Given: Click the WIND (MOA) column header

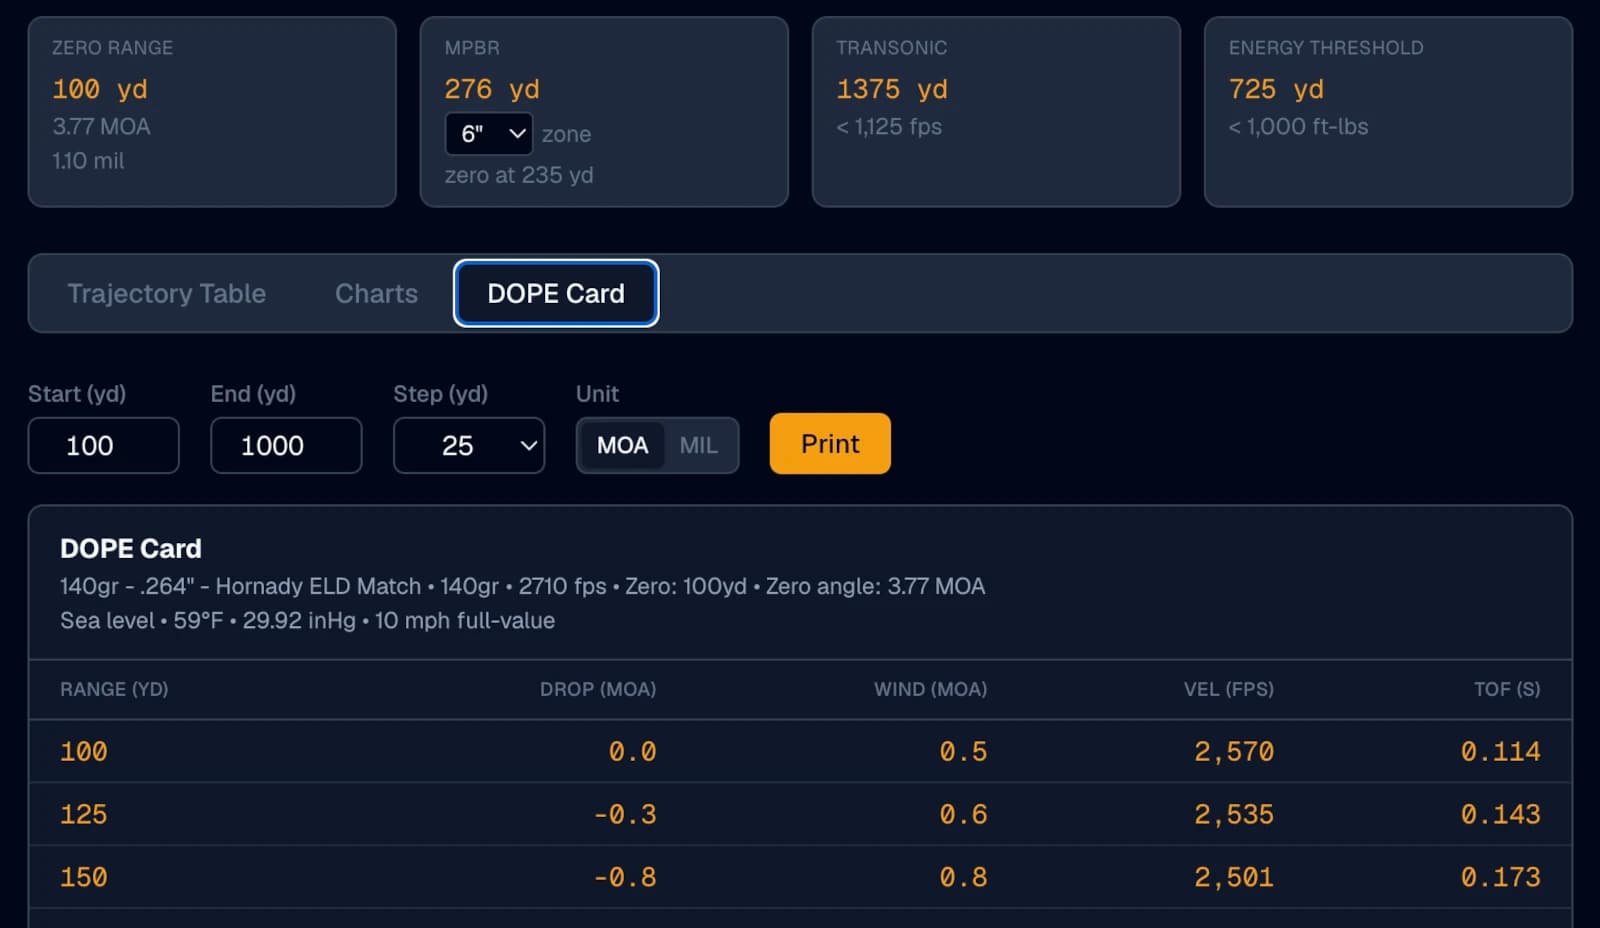Looking at the screenshot, I should [930, 689].
